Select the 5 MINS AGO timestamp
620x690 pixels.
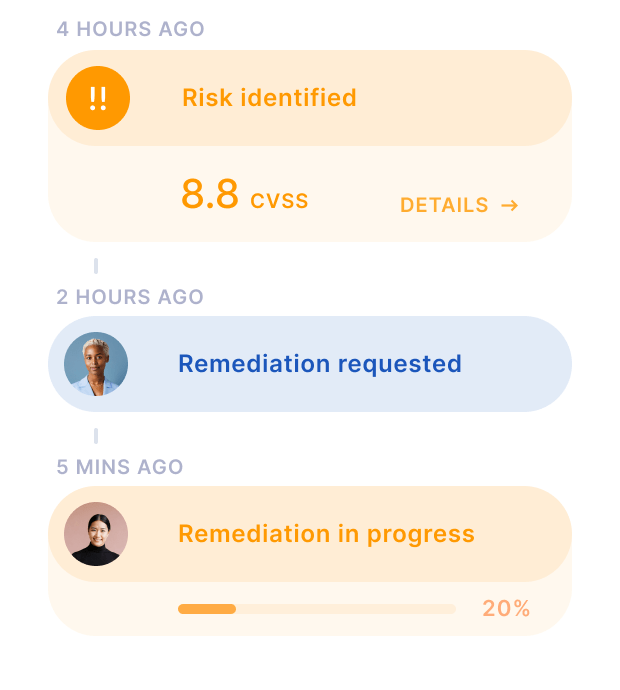click(x=120, y=467)
